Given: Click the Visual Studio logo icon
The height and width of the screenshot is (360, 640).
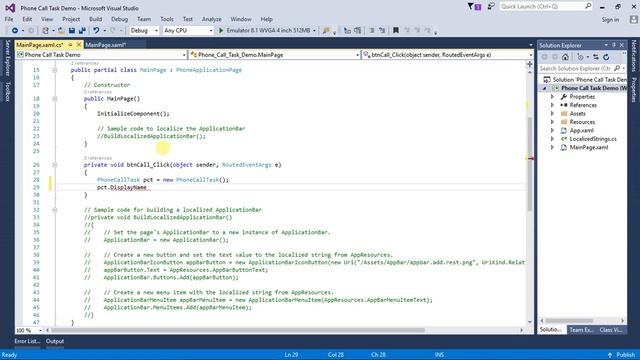Looking at the screenshot, I should [x=10, y=8].
